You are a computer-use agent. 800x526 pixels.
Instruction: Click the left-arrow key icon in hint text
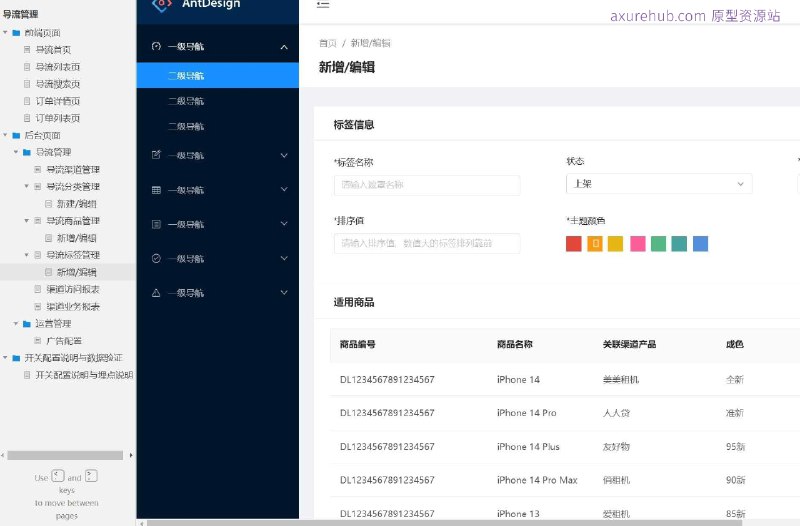pyautogui.click(x=58, y=476)
